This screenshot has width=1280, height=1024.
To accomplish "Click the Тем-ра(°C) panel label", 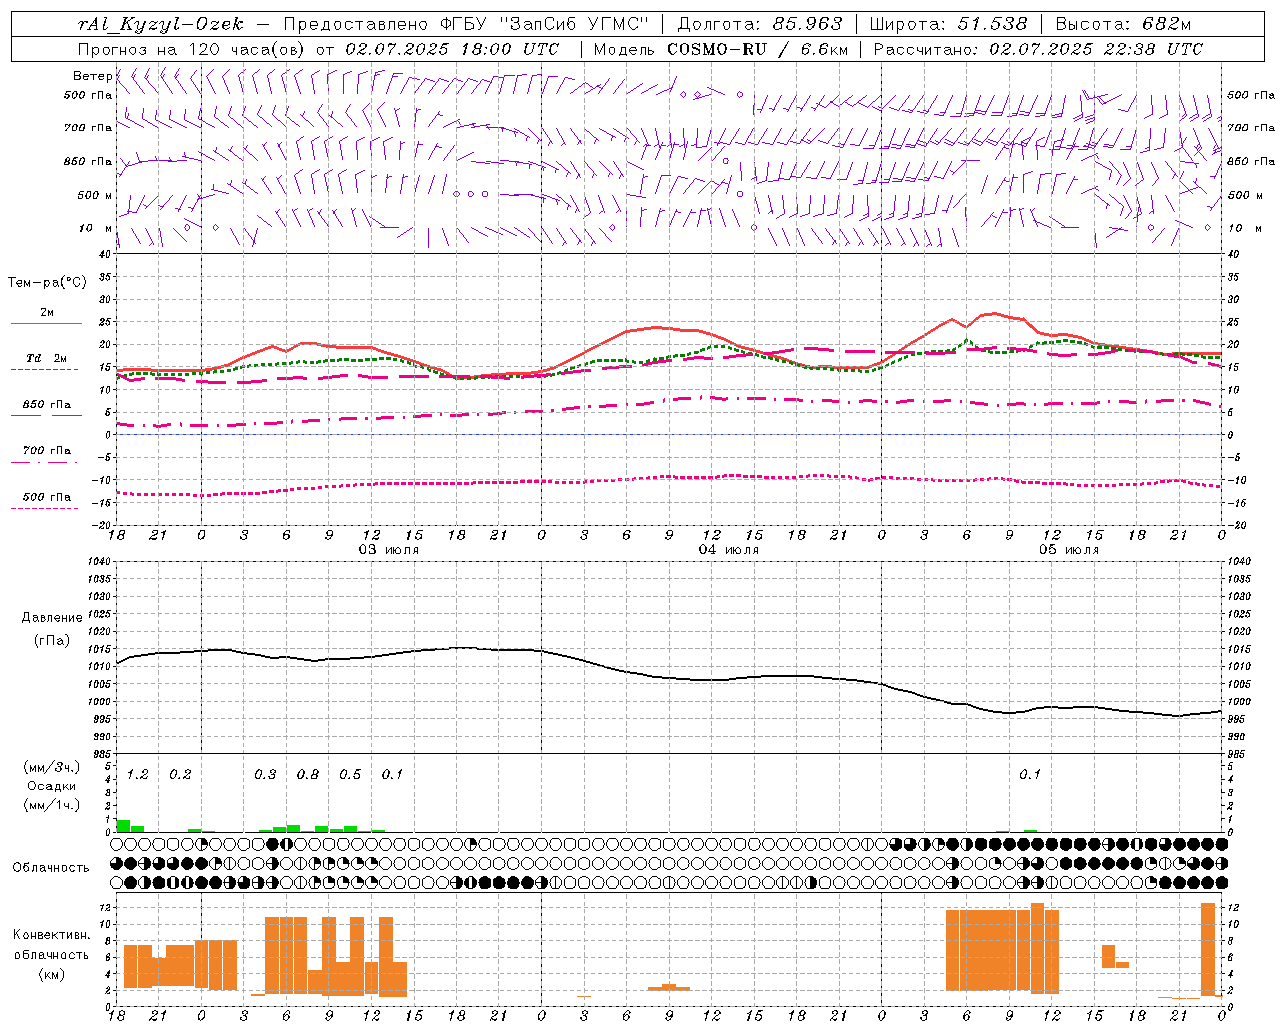I will point(47,282).
